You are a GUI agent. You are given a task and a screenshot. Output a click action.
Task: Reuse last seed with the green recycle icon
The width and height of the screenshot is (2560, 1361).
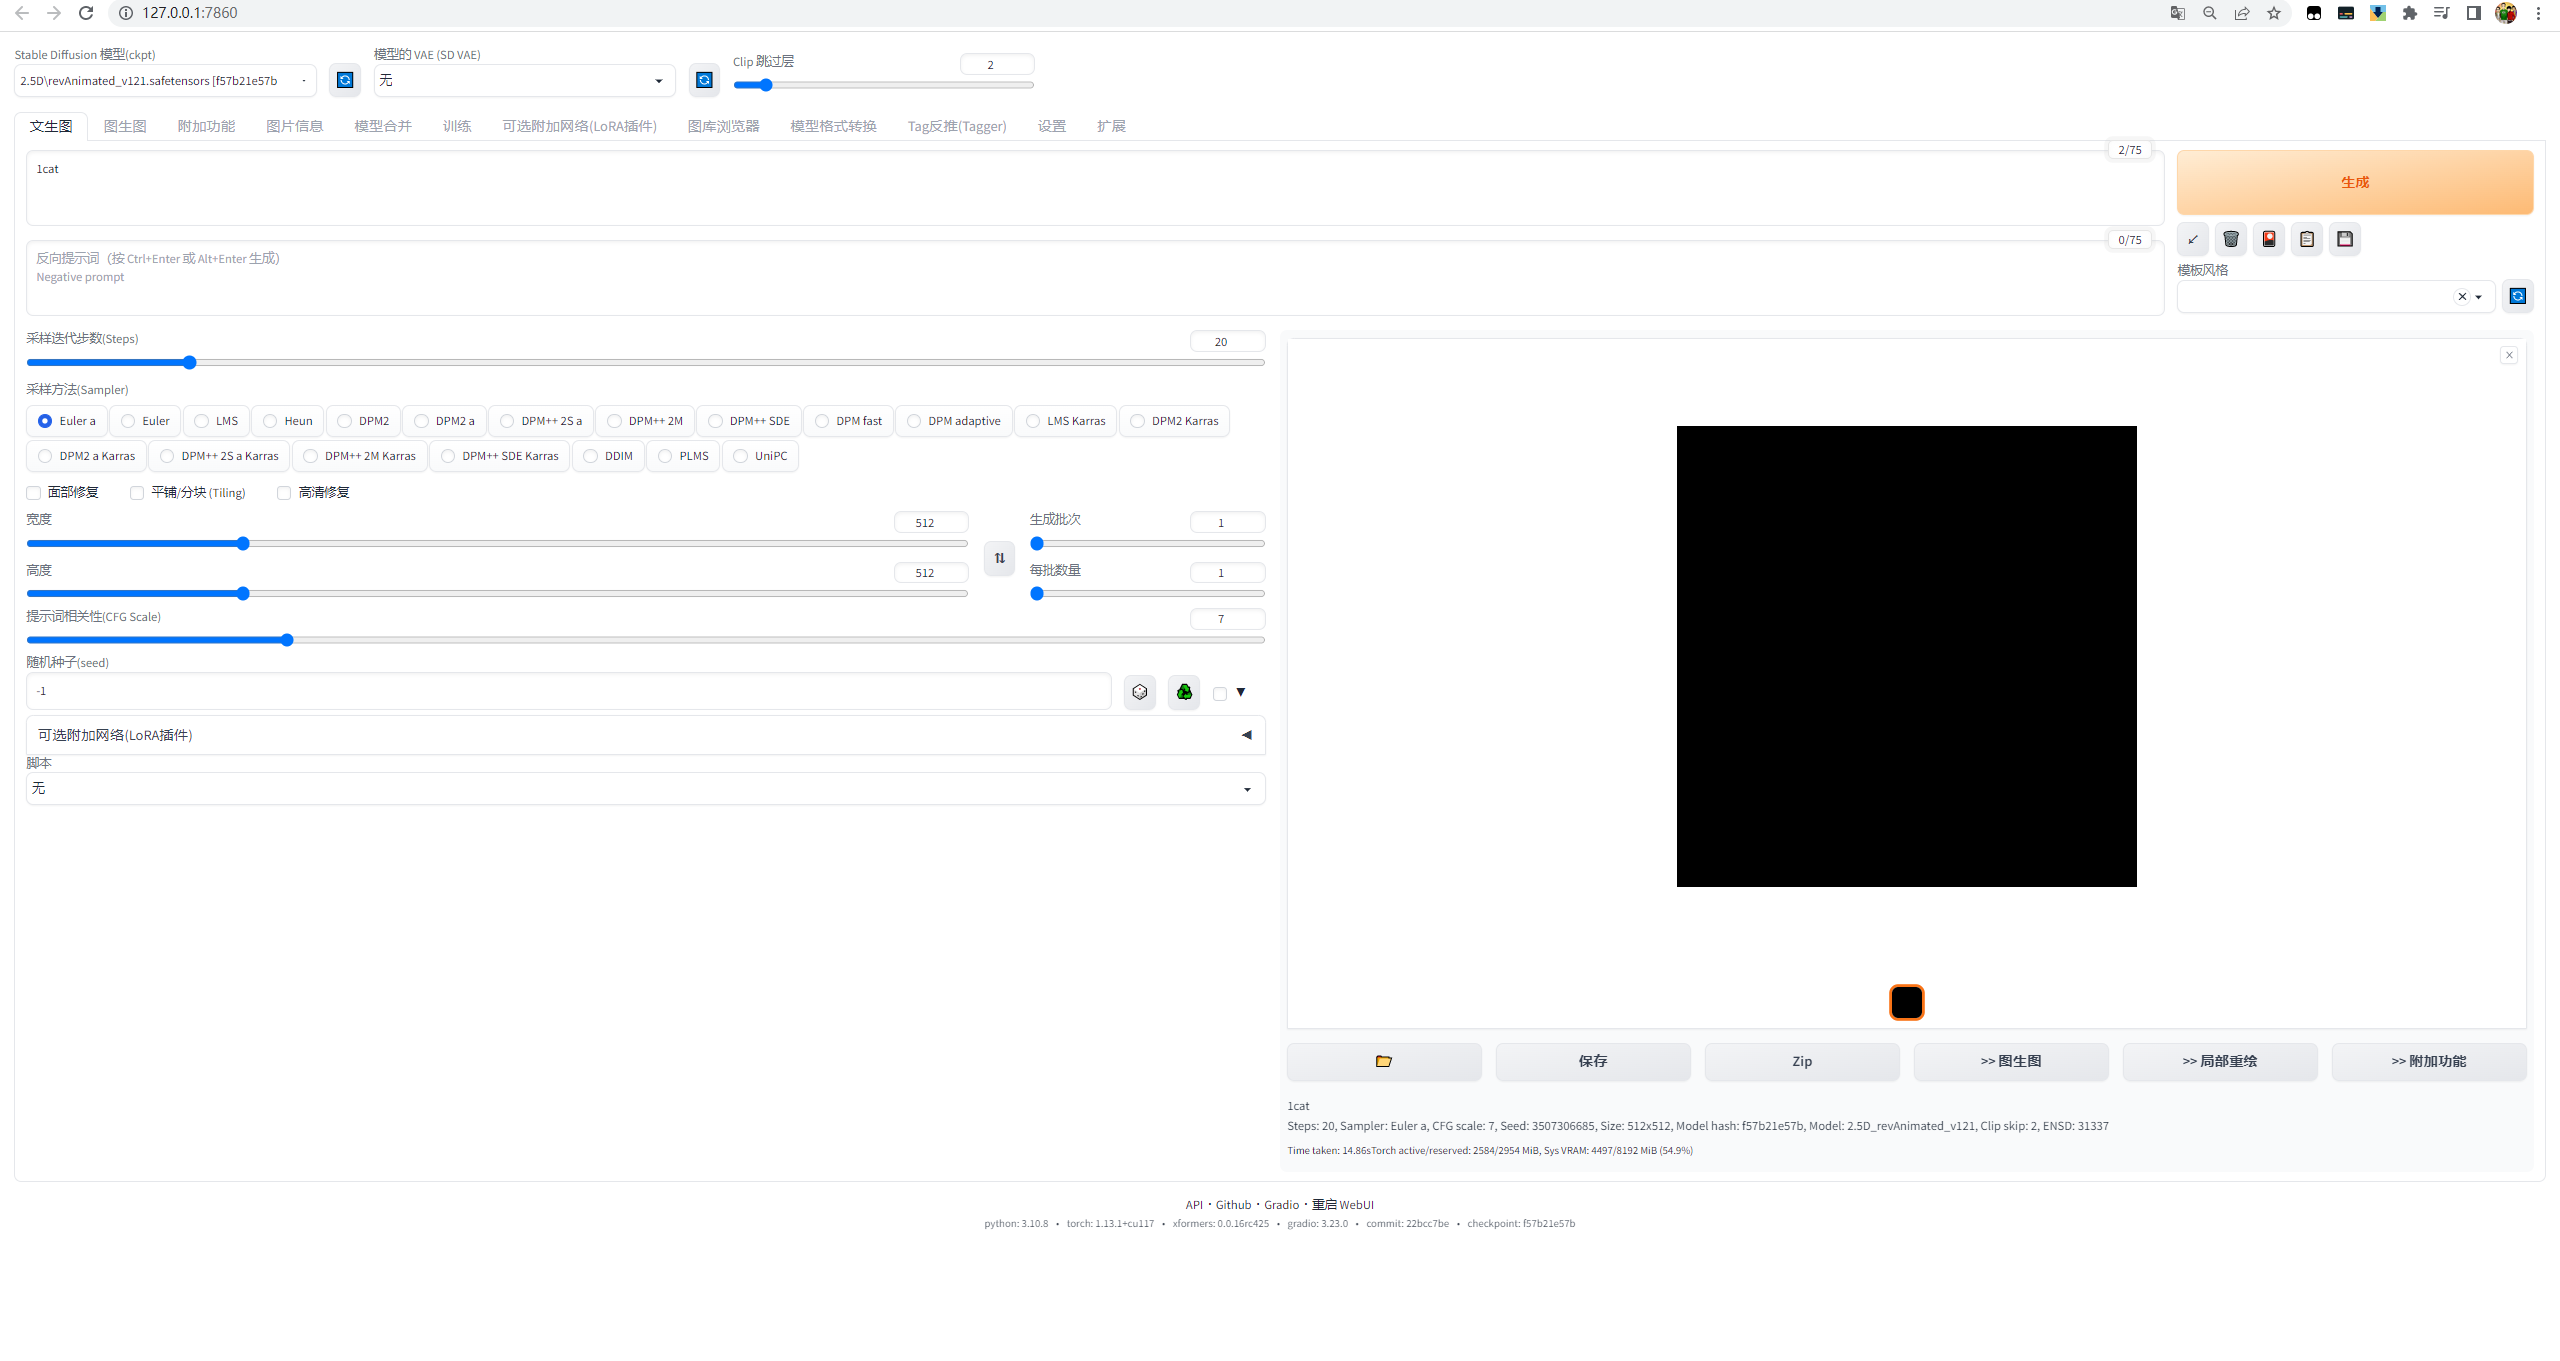[1184, 692]
